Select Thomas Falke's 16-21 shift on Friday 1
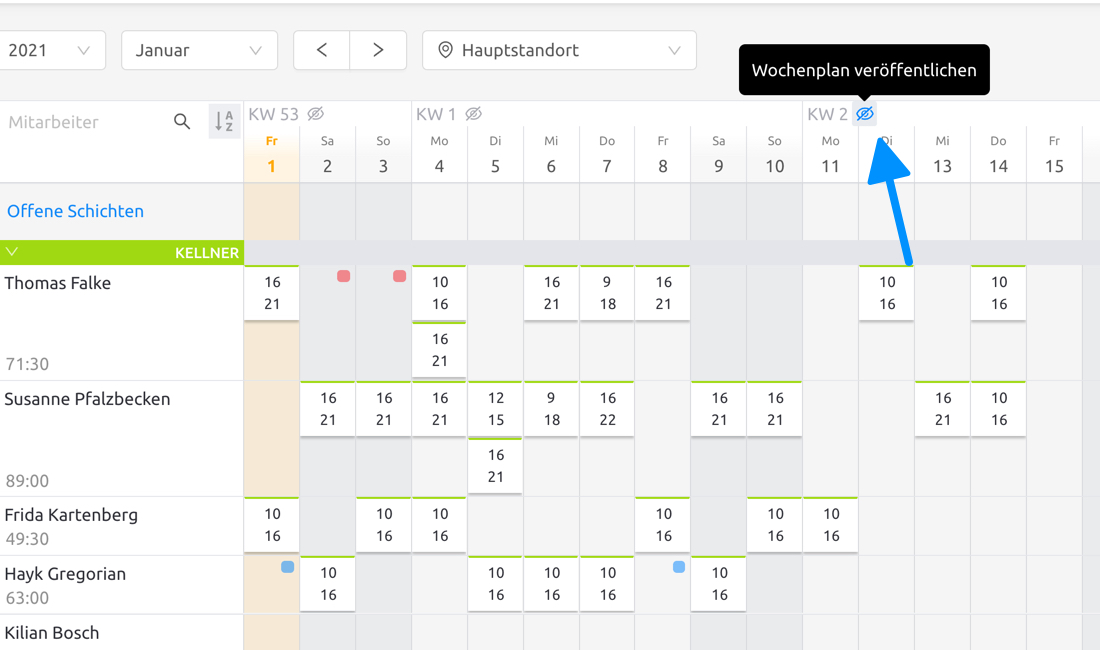The image size is (1100, 650). click(271, 292)
